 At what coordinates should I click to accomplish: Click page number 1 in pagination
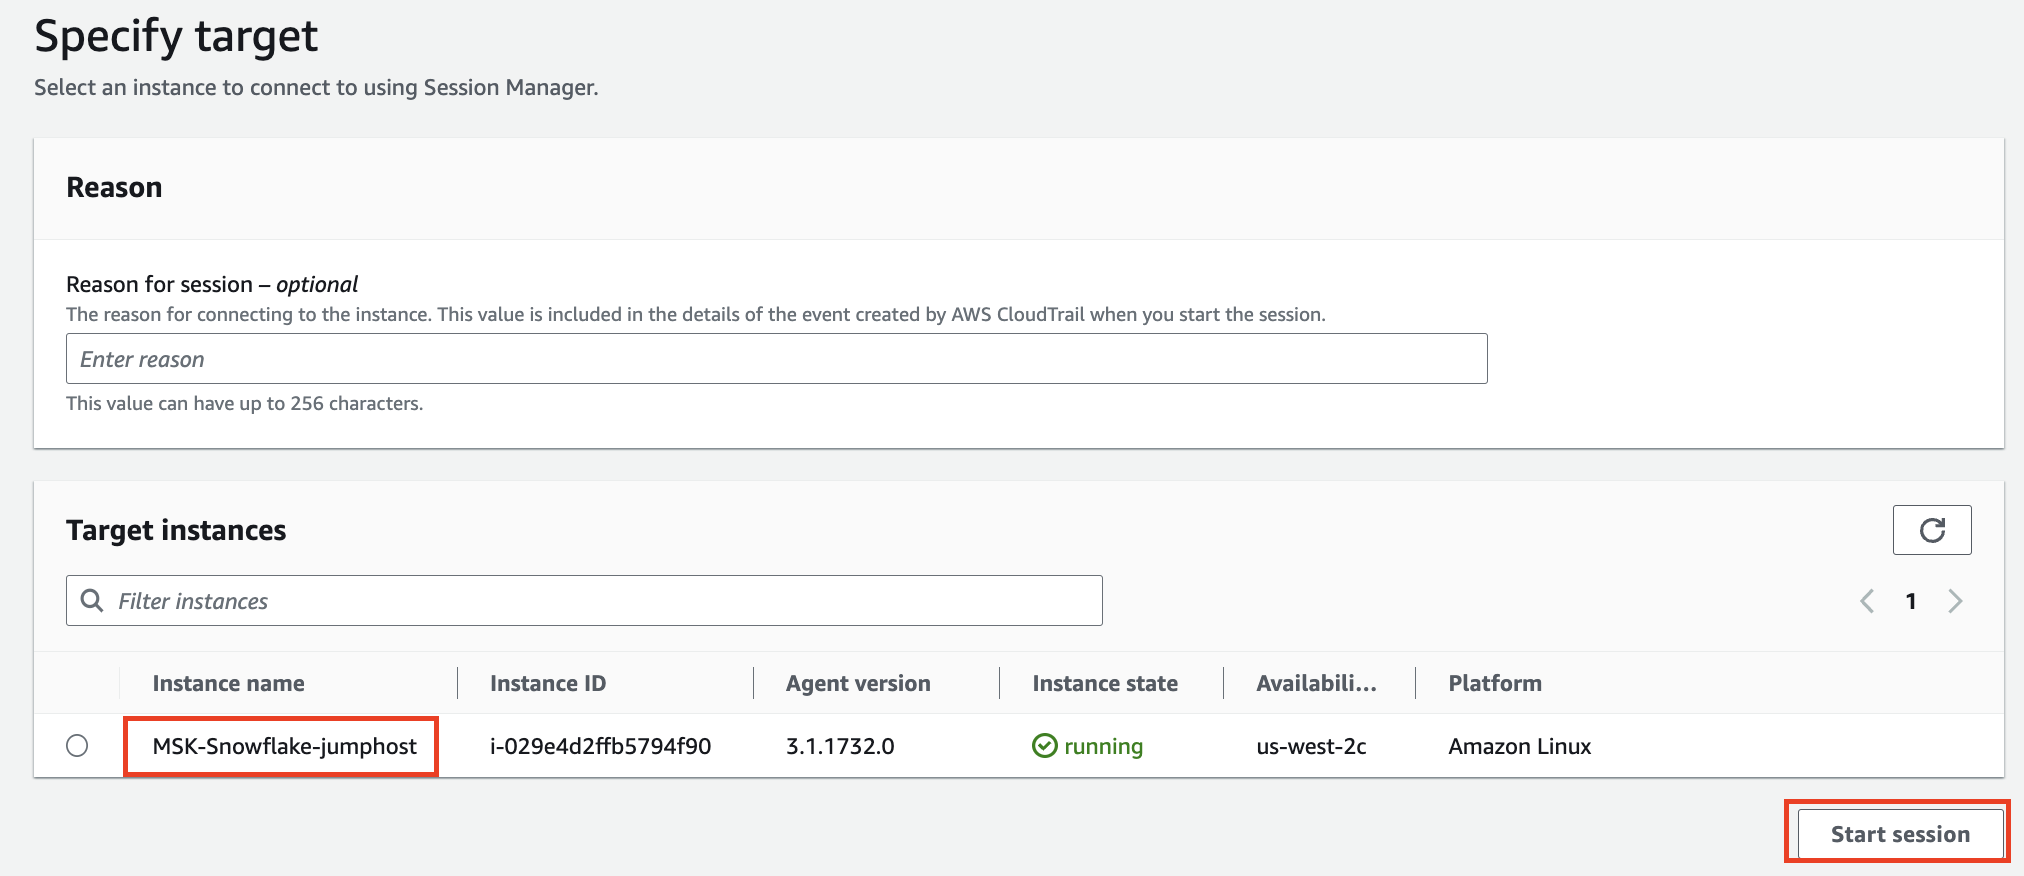click(1910, 601)
